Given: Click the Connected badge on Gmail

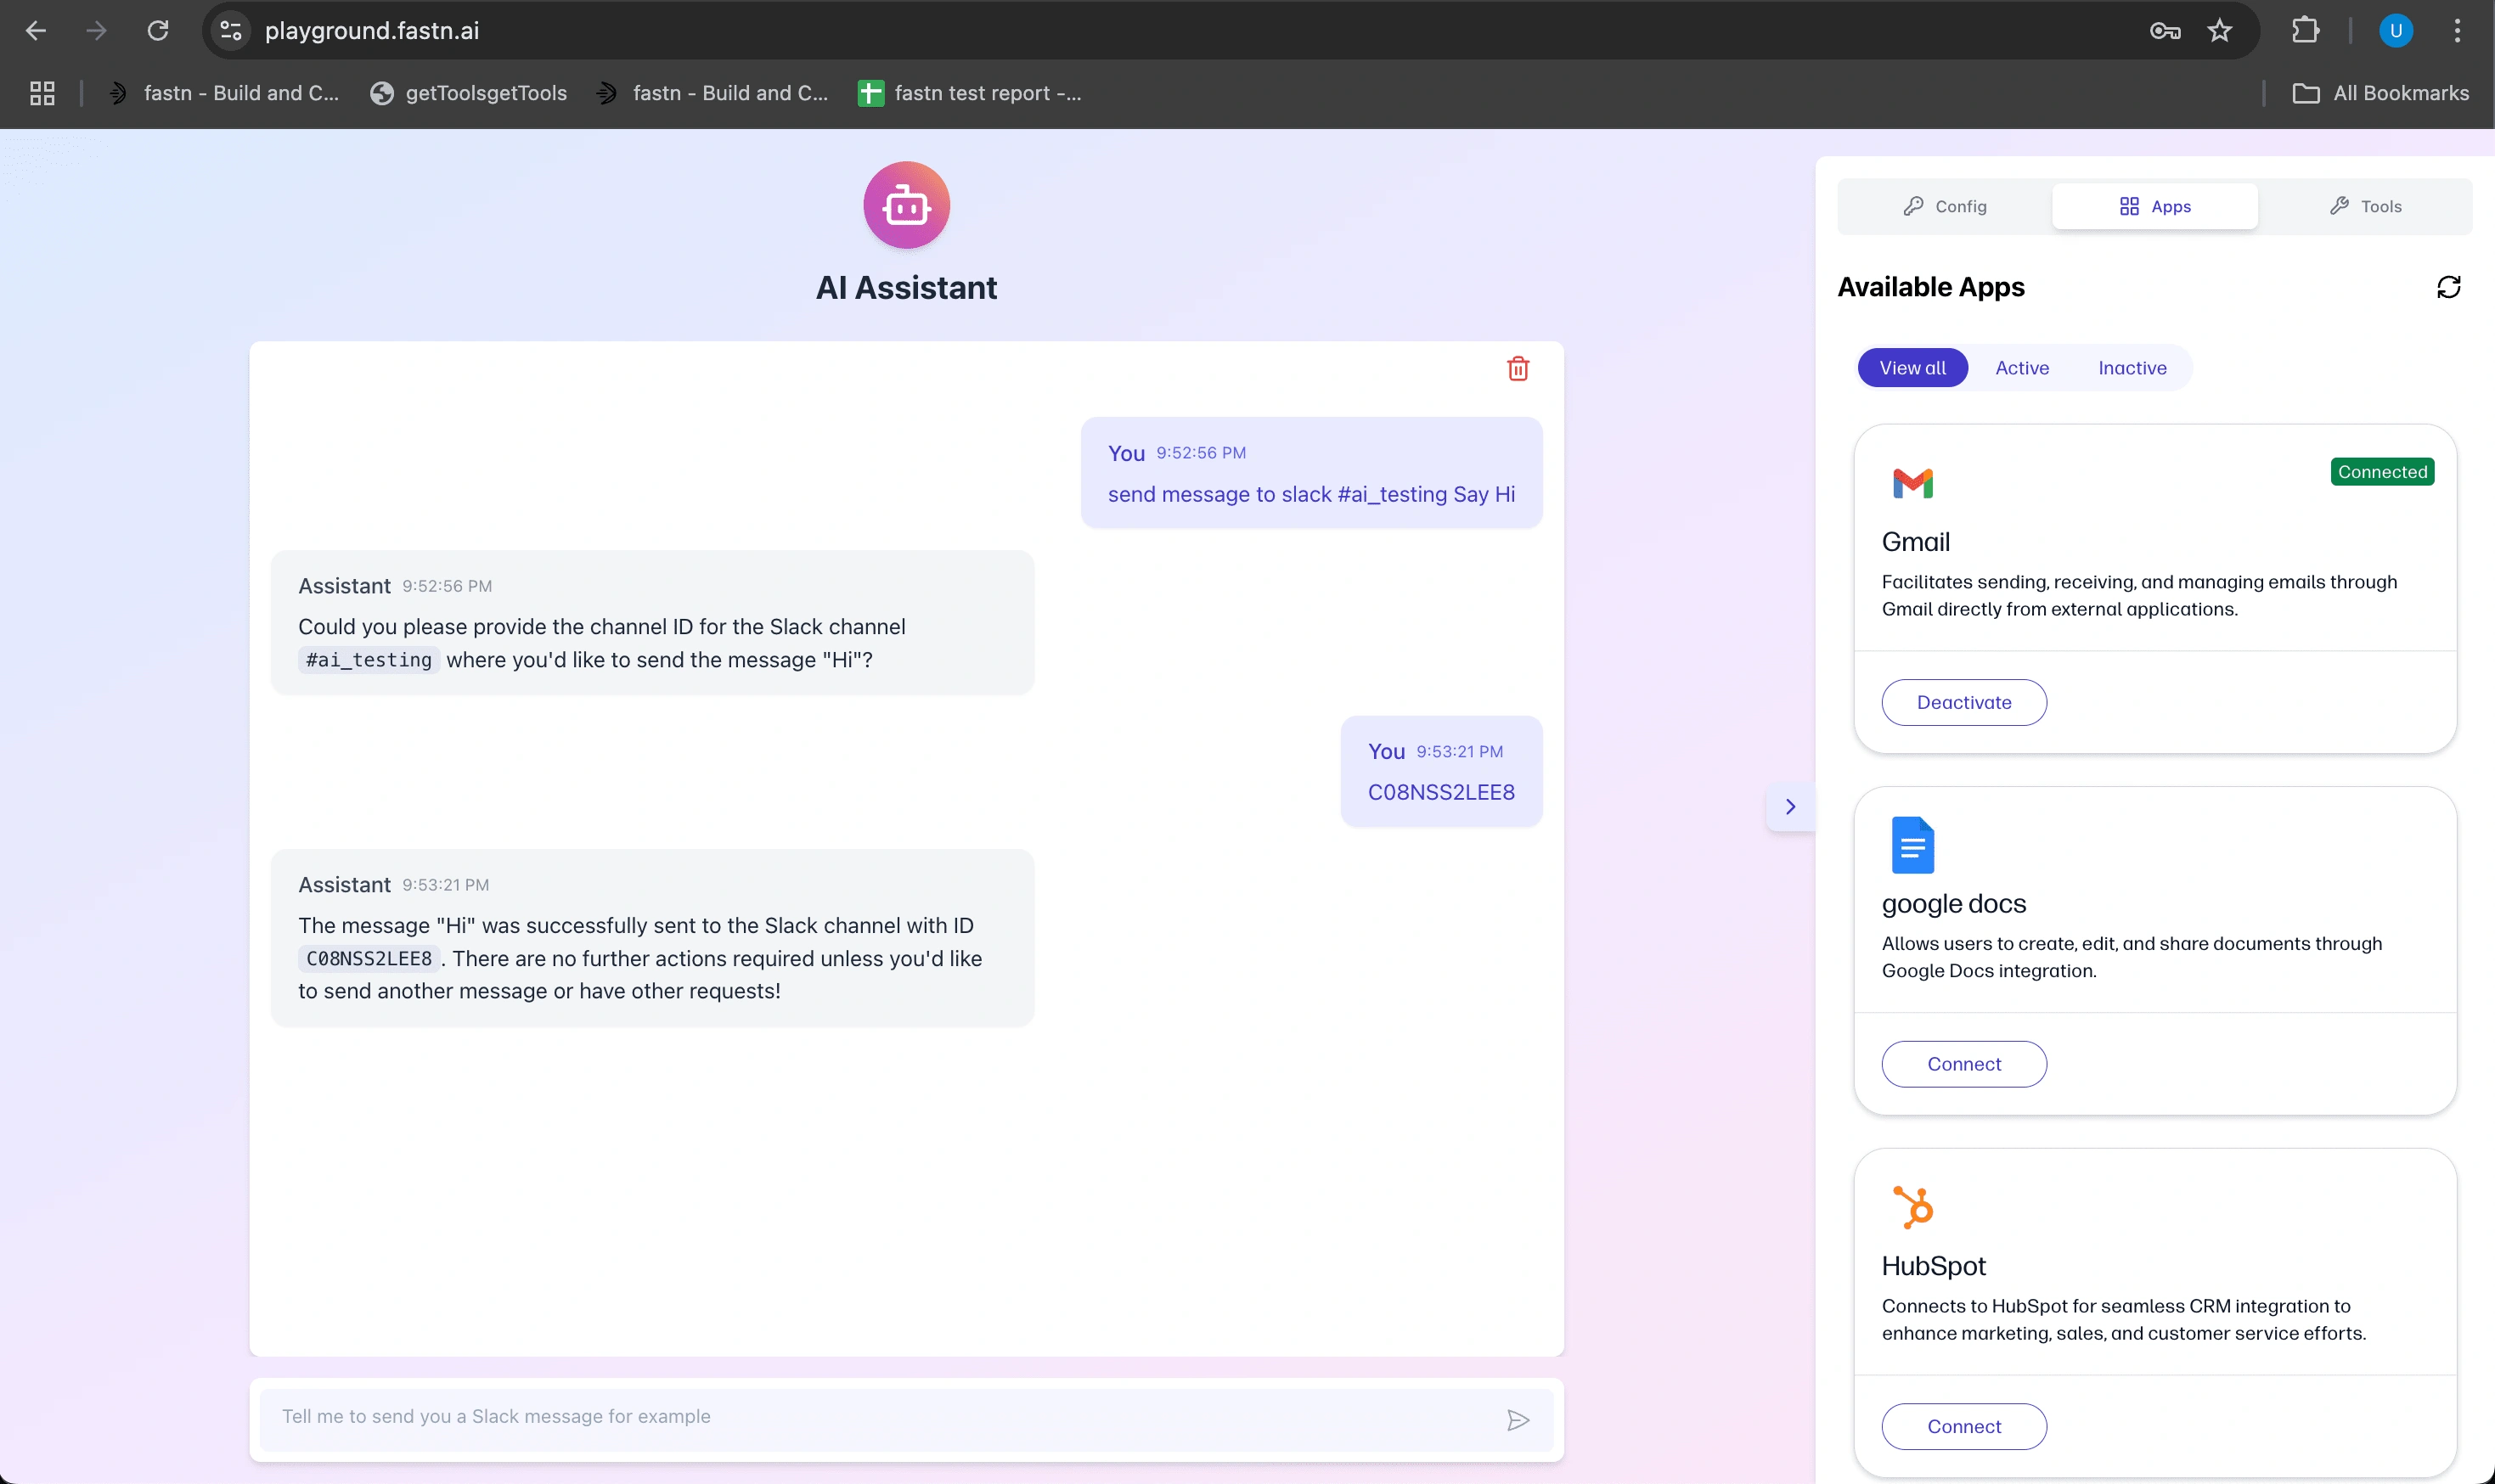Looking at the screenshot, I should [x=2382, y=472].
